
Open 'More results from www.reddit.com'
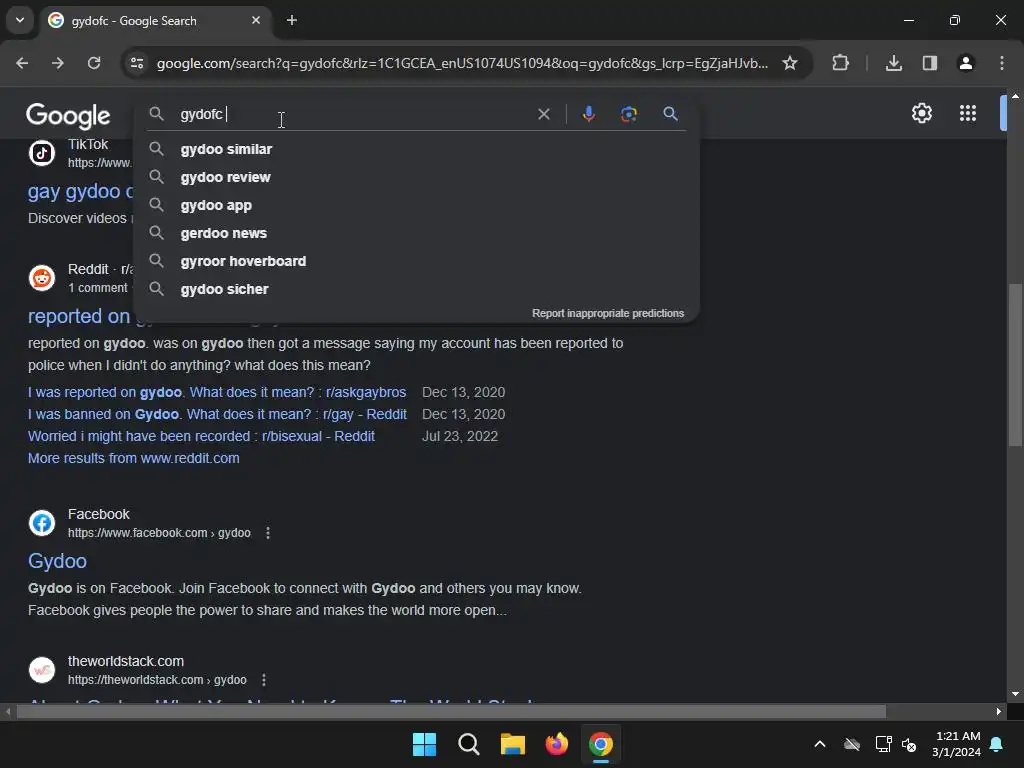point(134,458)
